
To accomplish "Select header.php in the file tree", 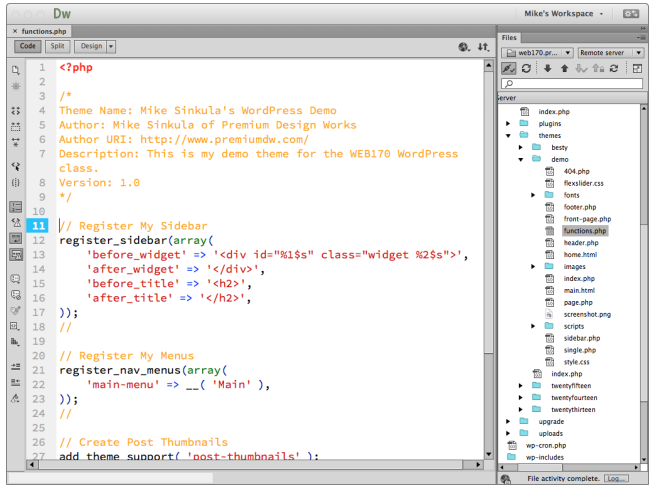I will point(581,243).
